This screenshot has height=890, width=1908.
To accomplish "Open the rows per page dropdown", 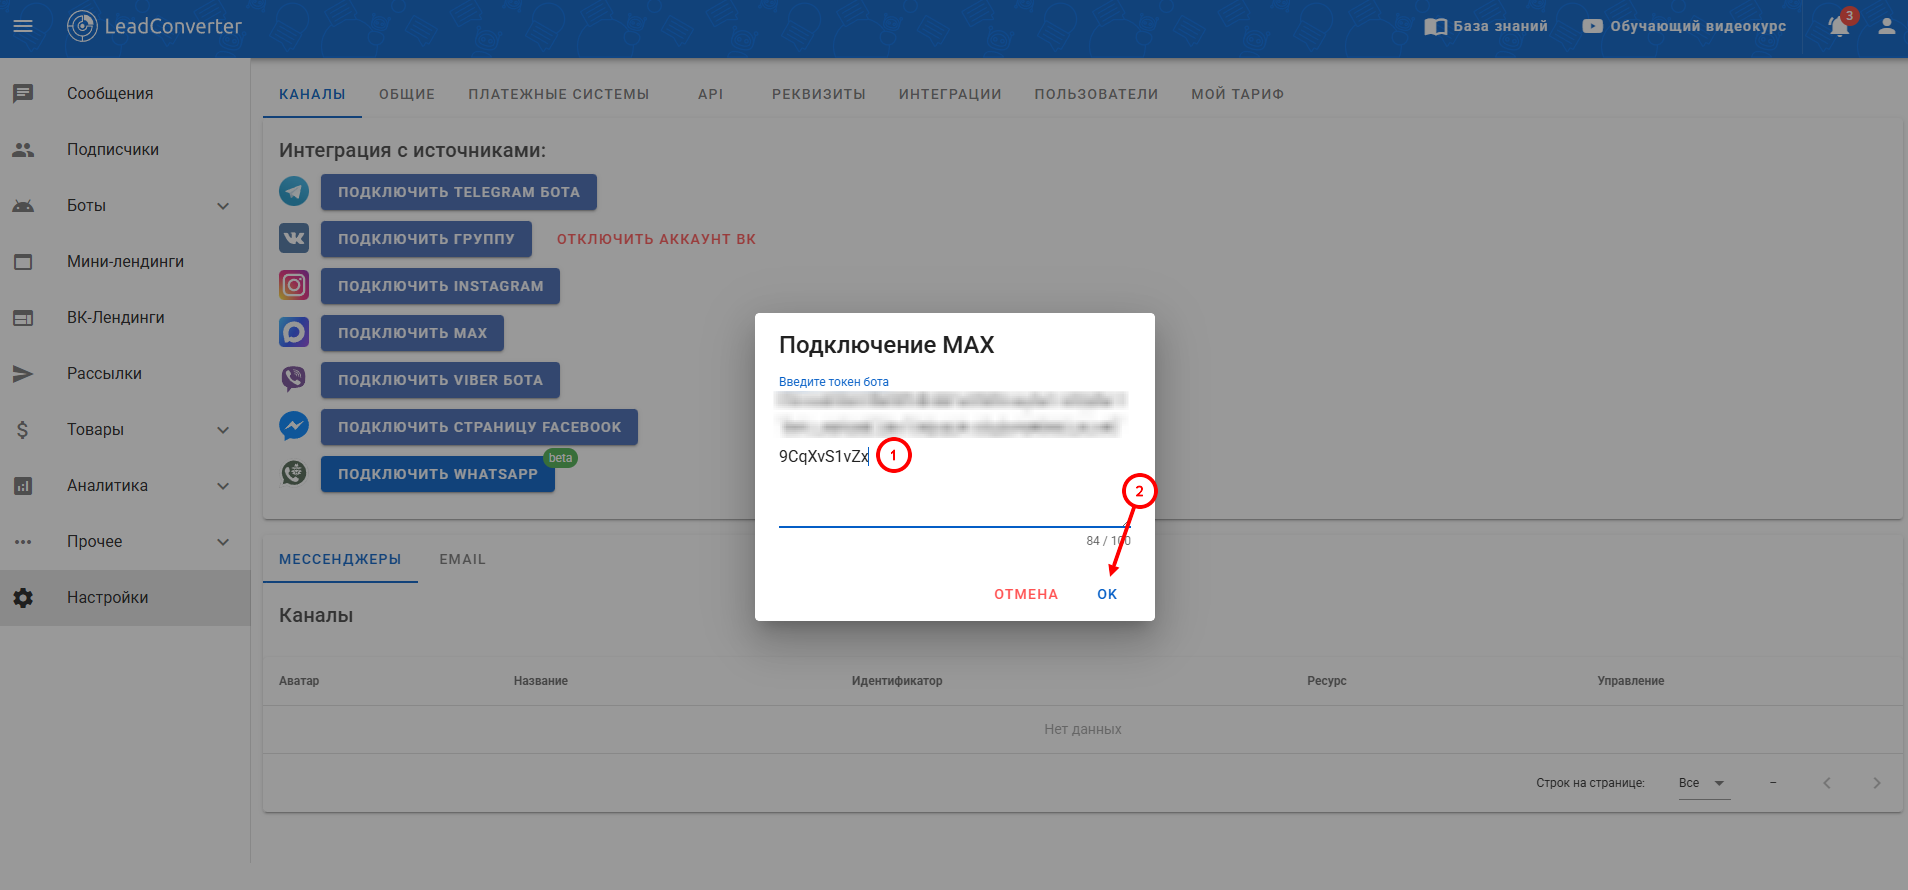I will pyautogui.click(x=1703, y=783).
